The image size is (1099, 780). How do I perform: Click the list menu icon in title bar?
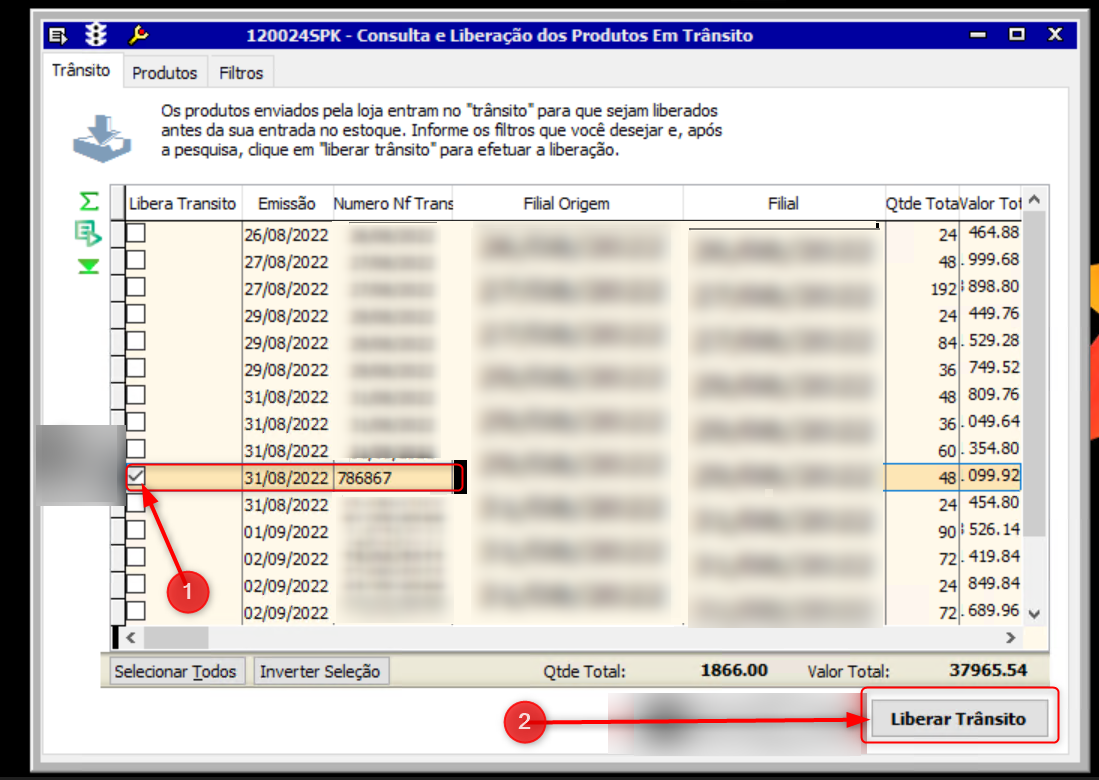click(x=57, y=35)
